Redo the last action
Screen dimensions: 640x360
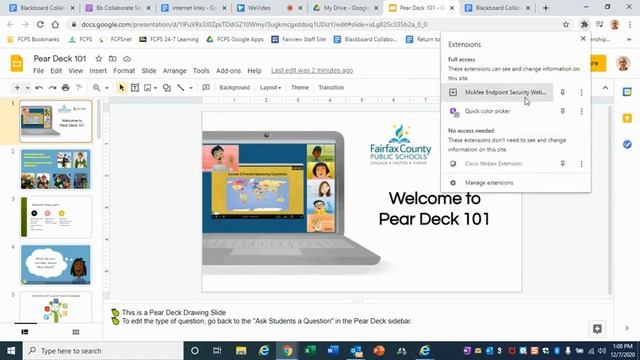point(52,88)
